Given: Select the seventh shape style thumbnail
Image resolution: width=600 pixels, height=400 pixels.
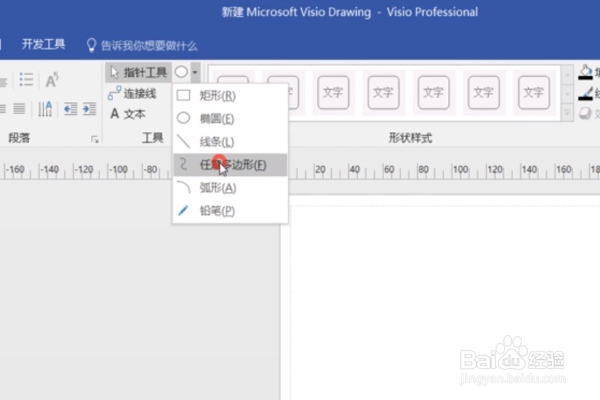Looking at the screenshot, I should (x=533, y=93).
